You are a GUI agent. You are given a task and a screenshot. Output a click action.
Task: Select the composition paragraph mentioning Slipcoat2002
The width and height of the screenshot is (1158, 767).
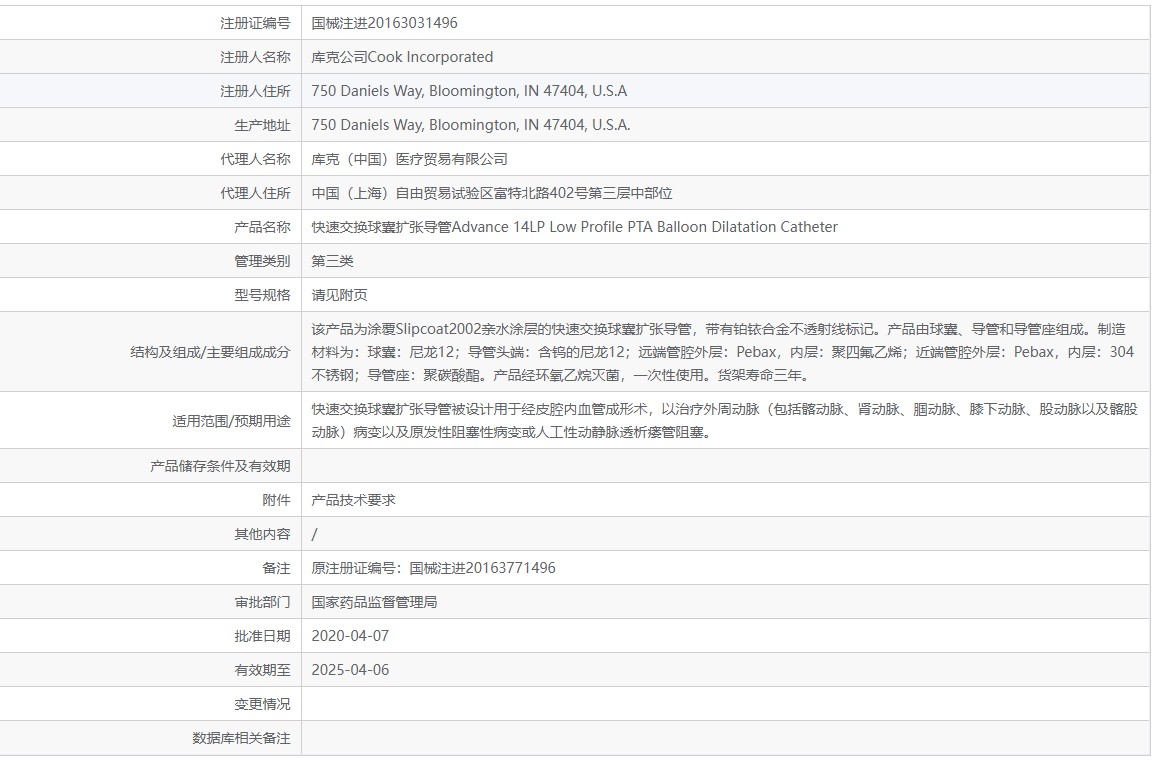pyautogui.click(x=722, y=352)
